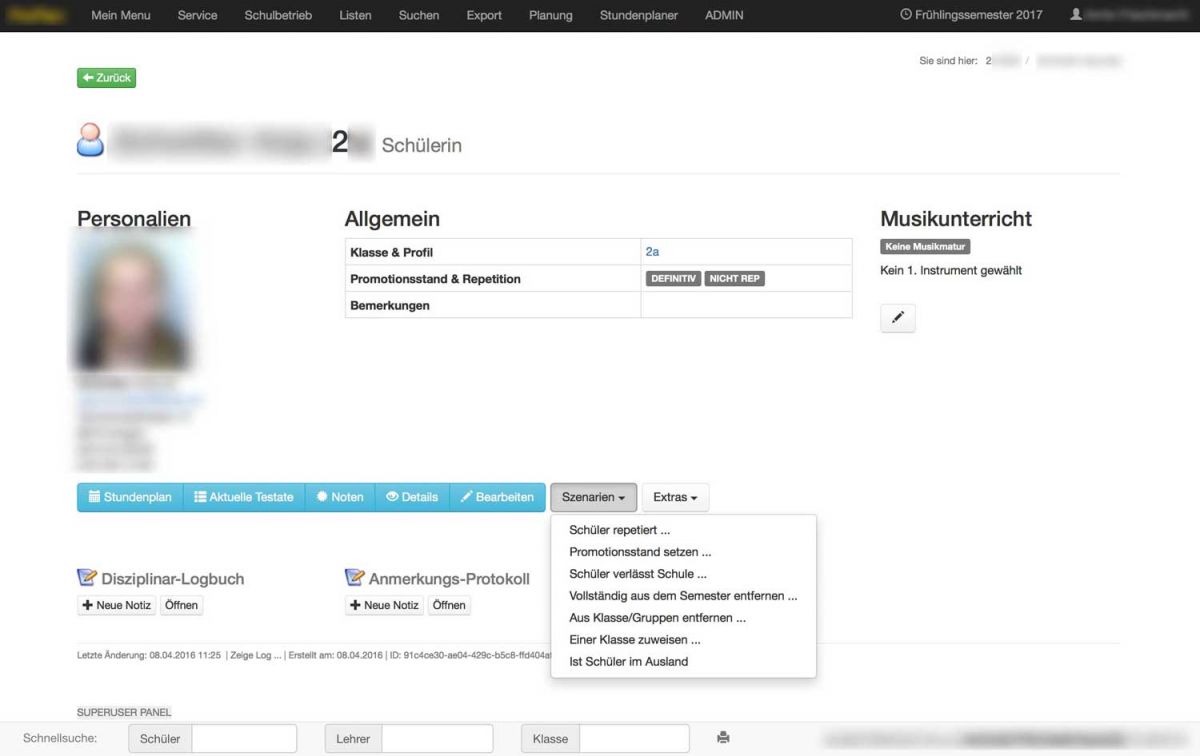
Task: Open the Frühlingssemester 2017 semester selector
Action: (x=970, y=15)
